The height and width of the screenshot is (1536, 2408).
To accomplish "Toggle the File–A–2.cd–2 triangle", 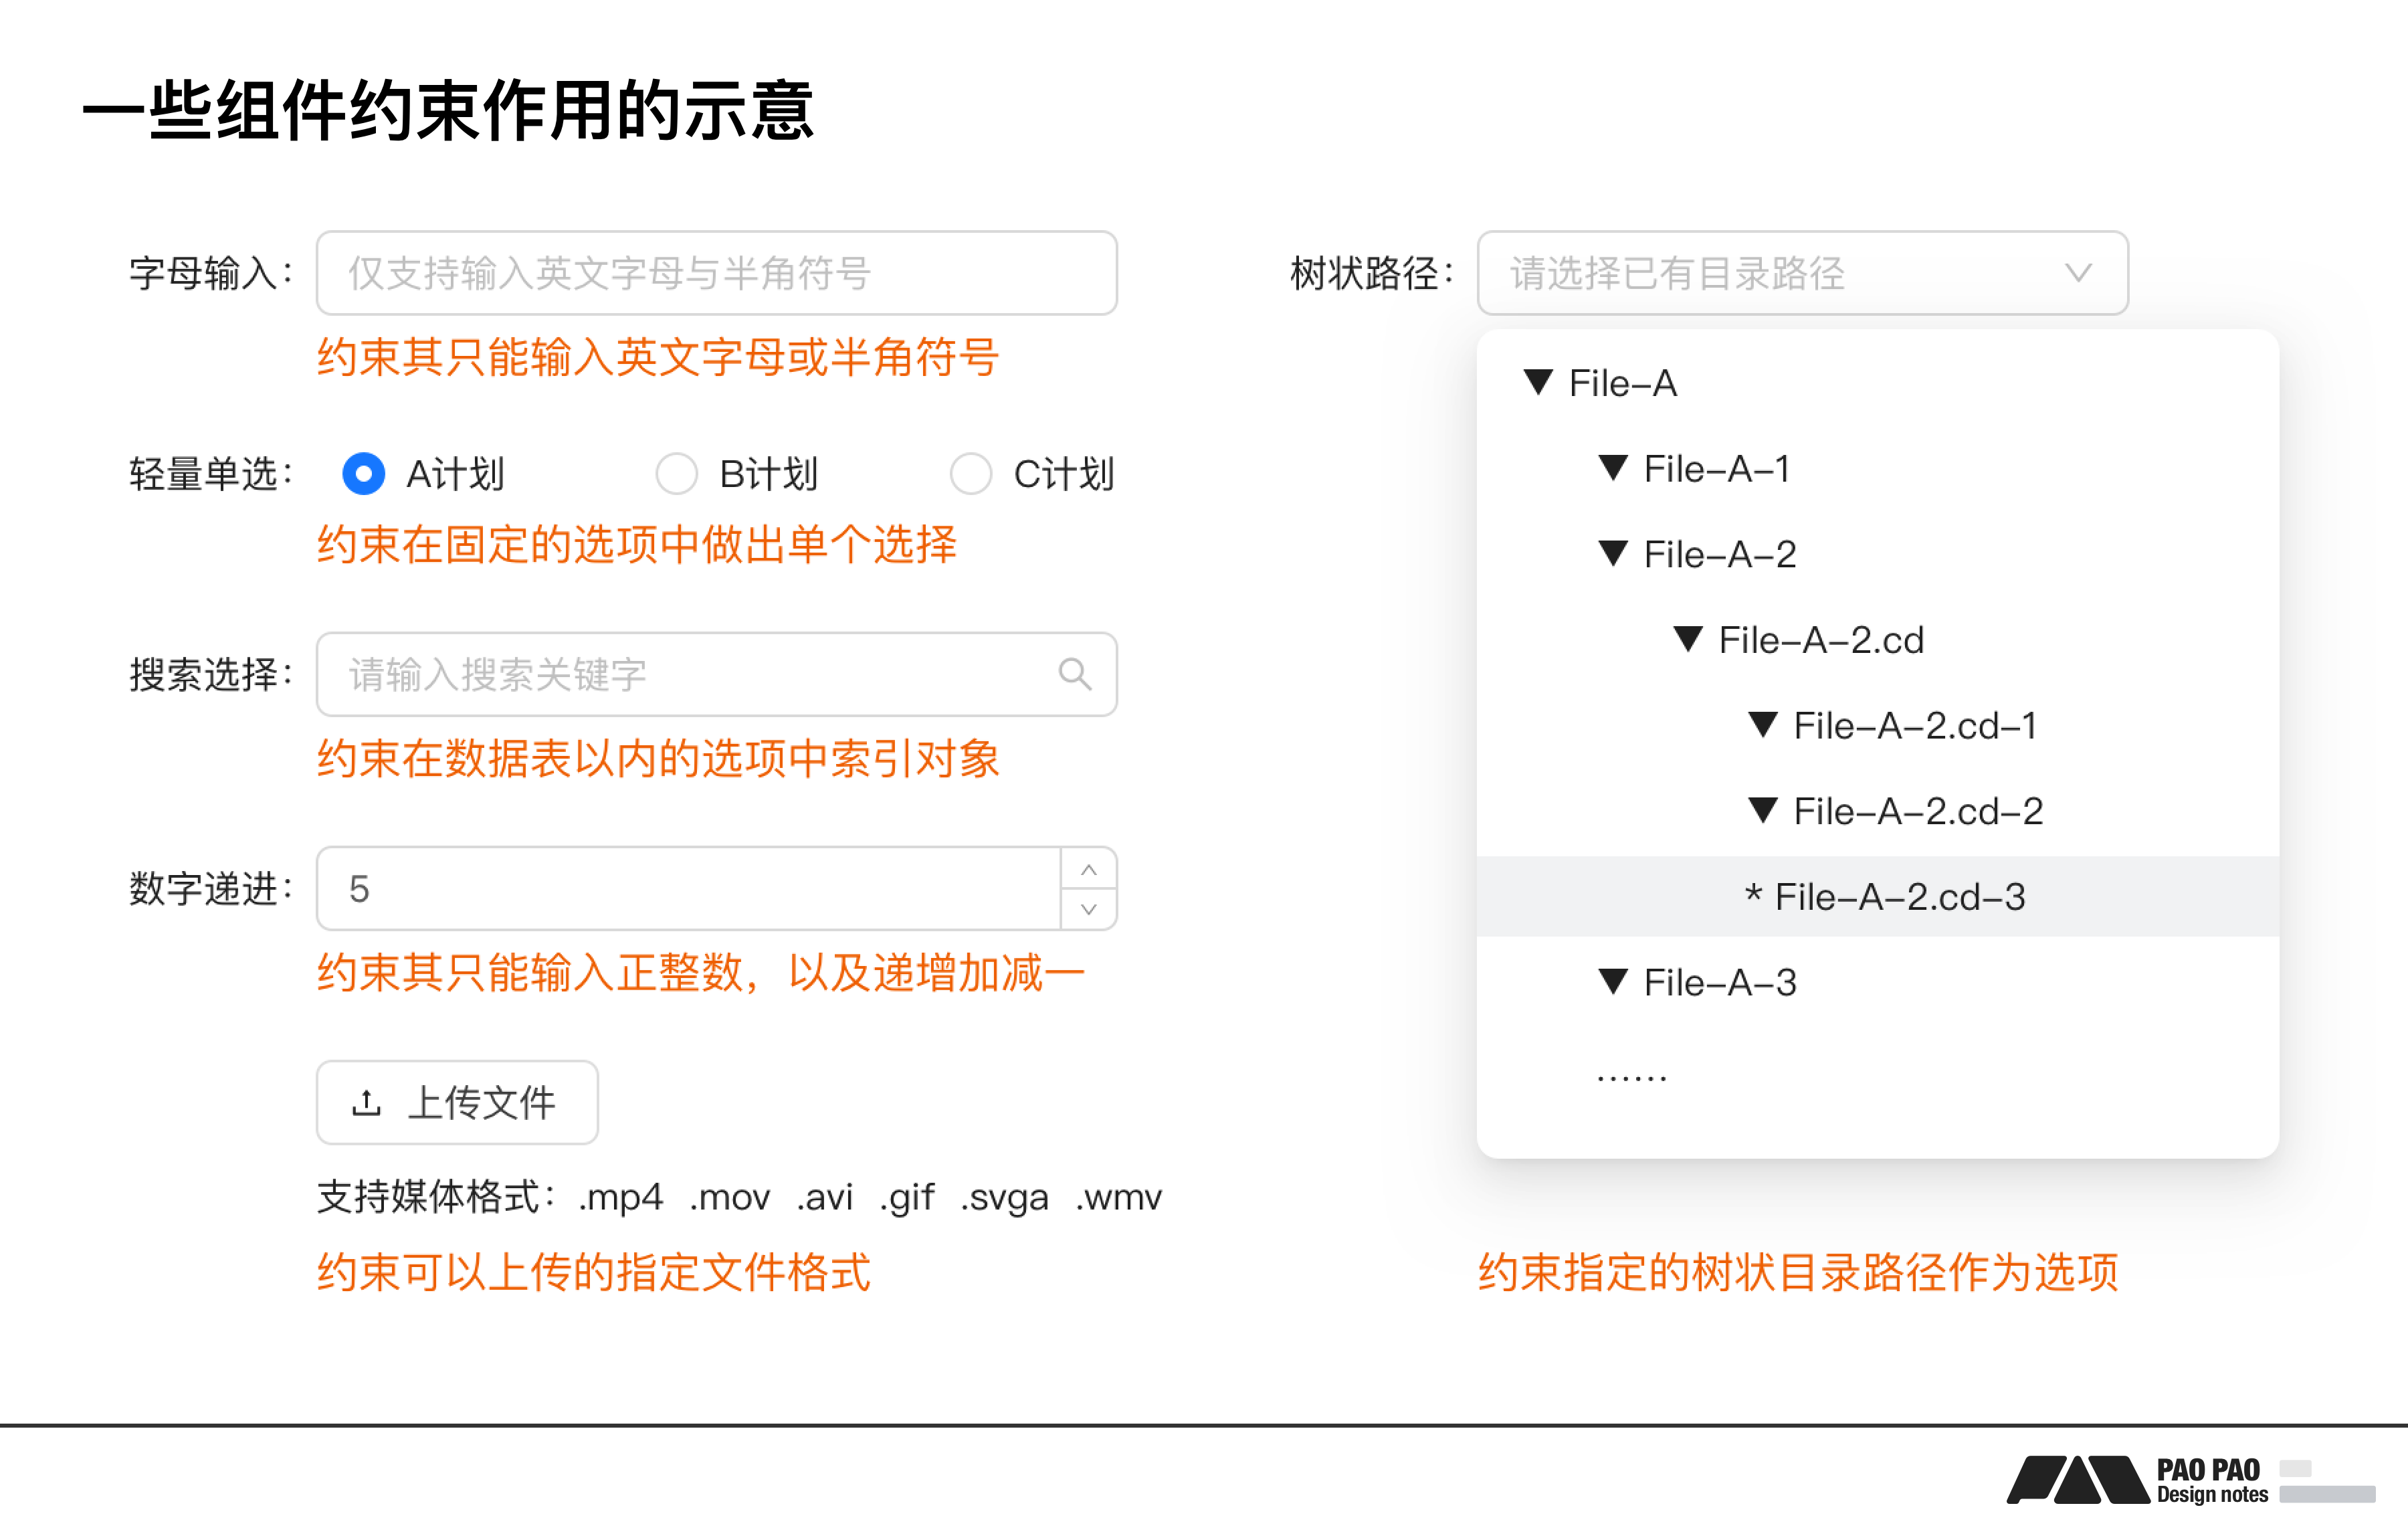I will [x=1763, y=810].
